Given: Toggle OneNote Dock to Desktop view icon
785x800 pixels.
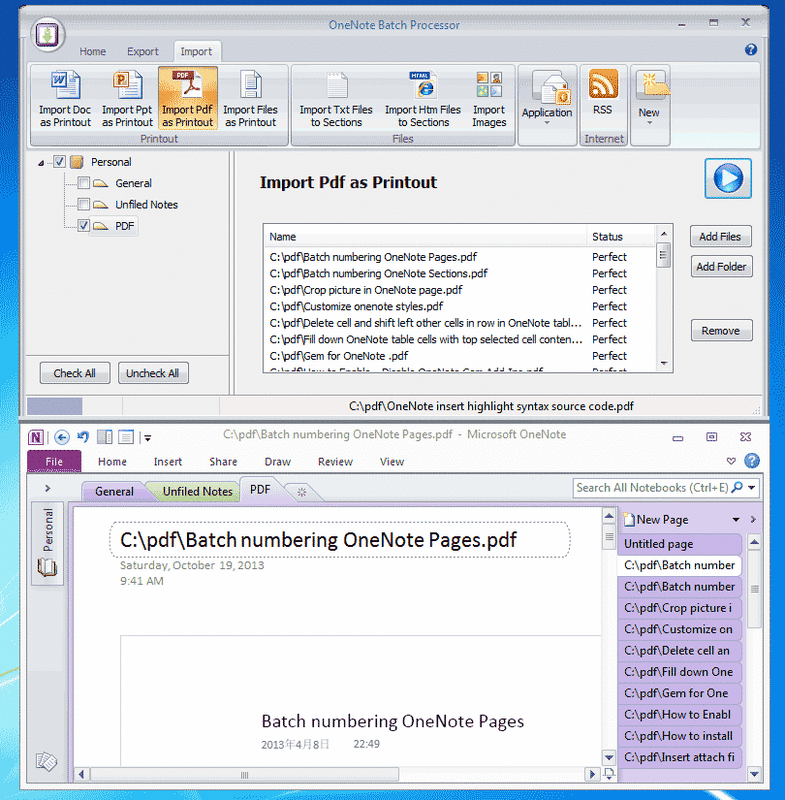Looking at the screenshot, I should pyautogui.click(x=105, y=437).
